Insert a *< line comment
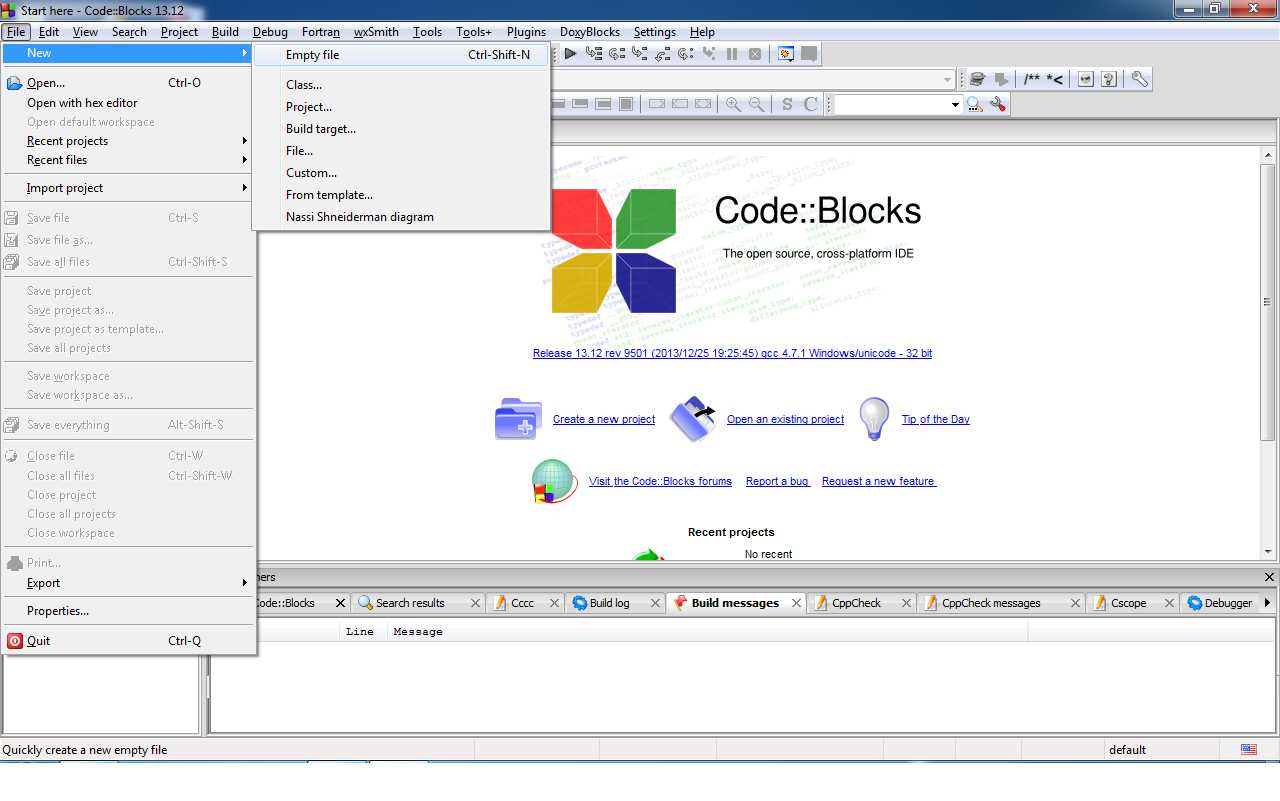The image size is (1280, 801). (1055, 79)
